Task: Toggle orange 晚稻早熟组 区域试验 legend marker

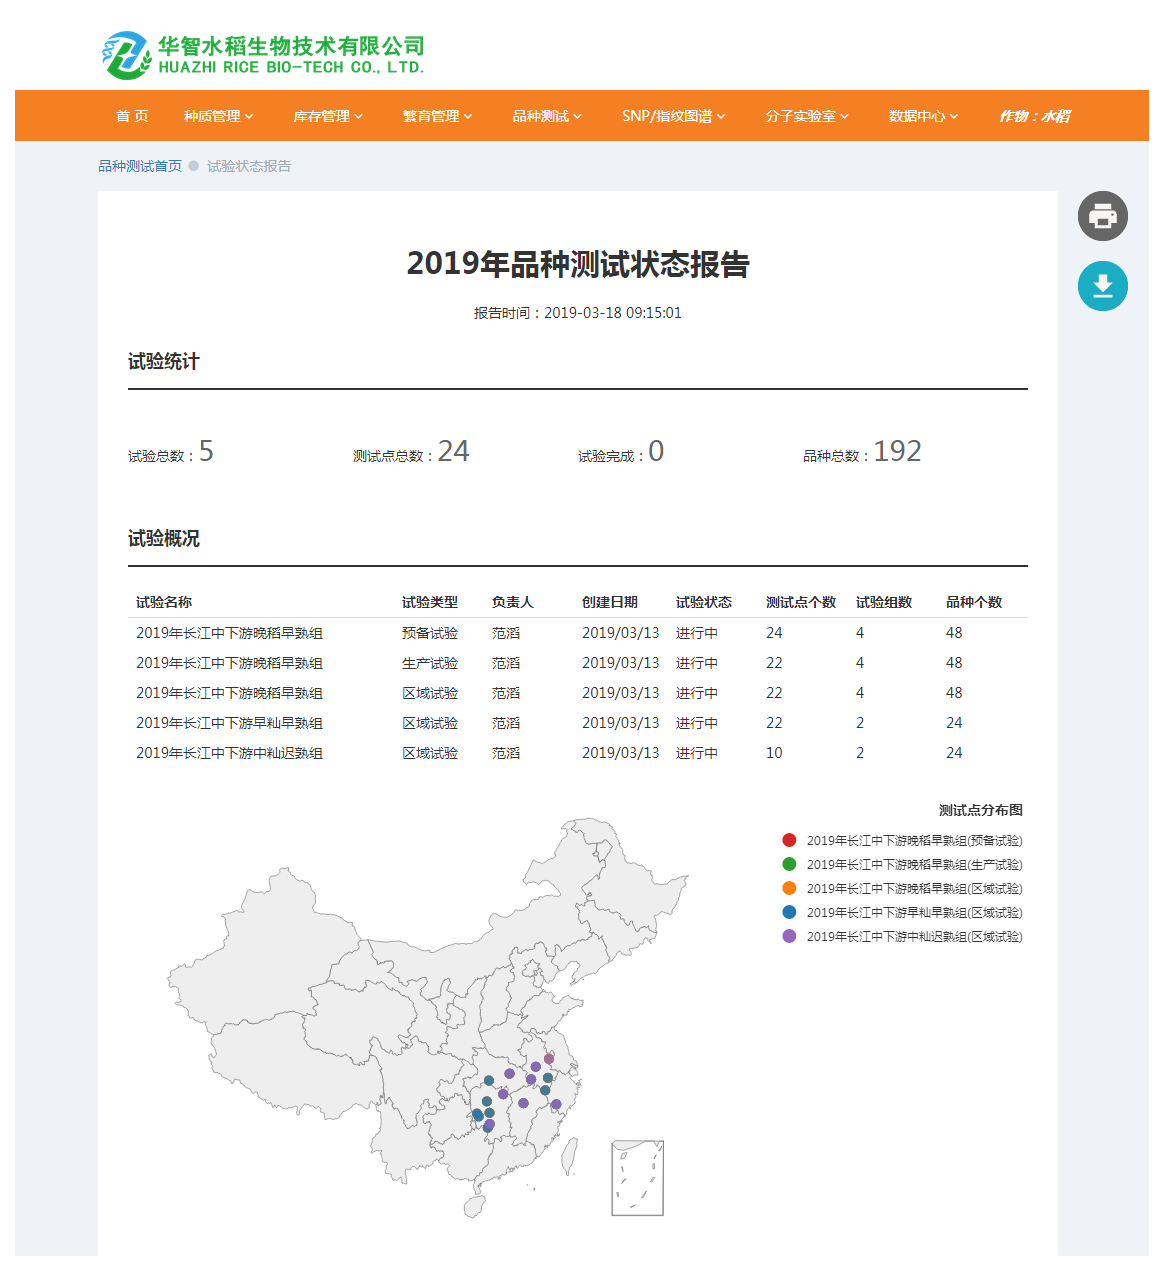Action: [x=789, y=888]
